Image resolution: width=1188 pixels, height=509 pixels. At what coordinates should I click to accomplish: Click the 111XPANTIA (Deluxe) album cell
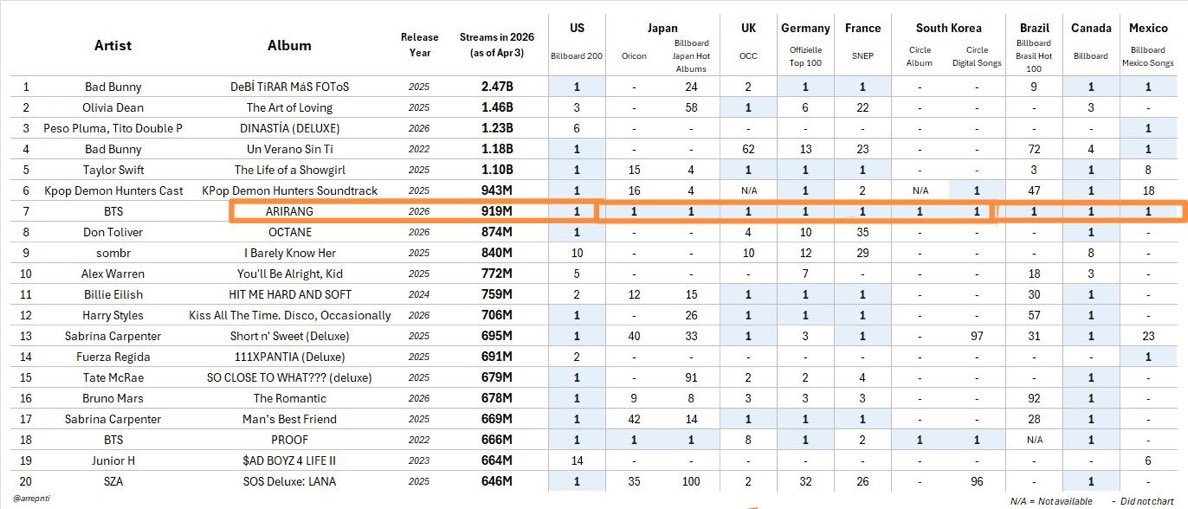tap(289, 356)
